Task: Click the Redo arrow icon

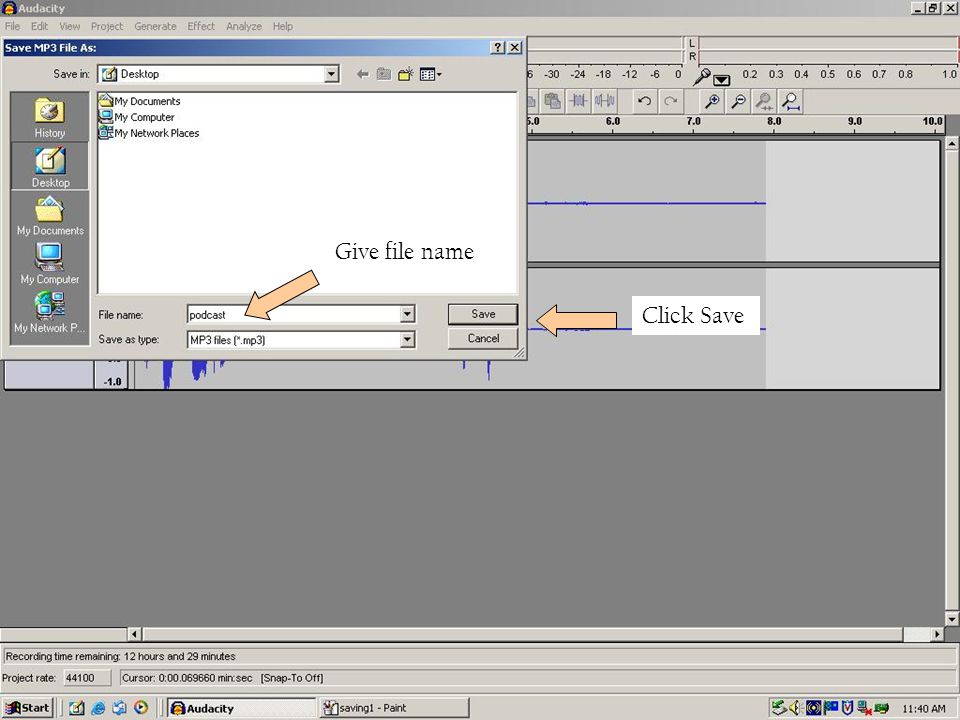Action: [x=670, y=101]
